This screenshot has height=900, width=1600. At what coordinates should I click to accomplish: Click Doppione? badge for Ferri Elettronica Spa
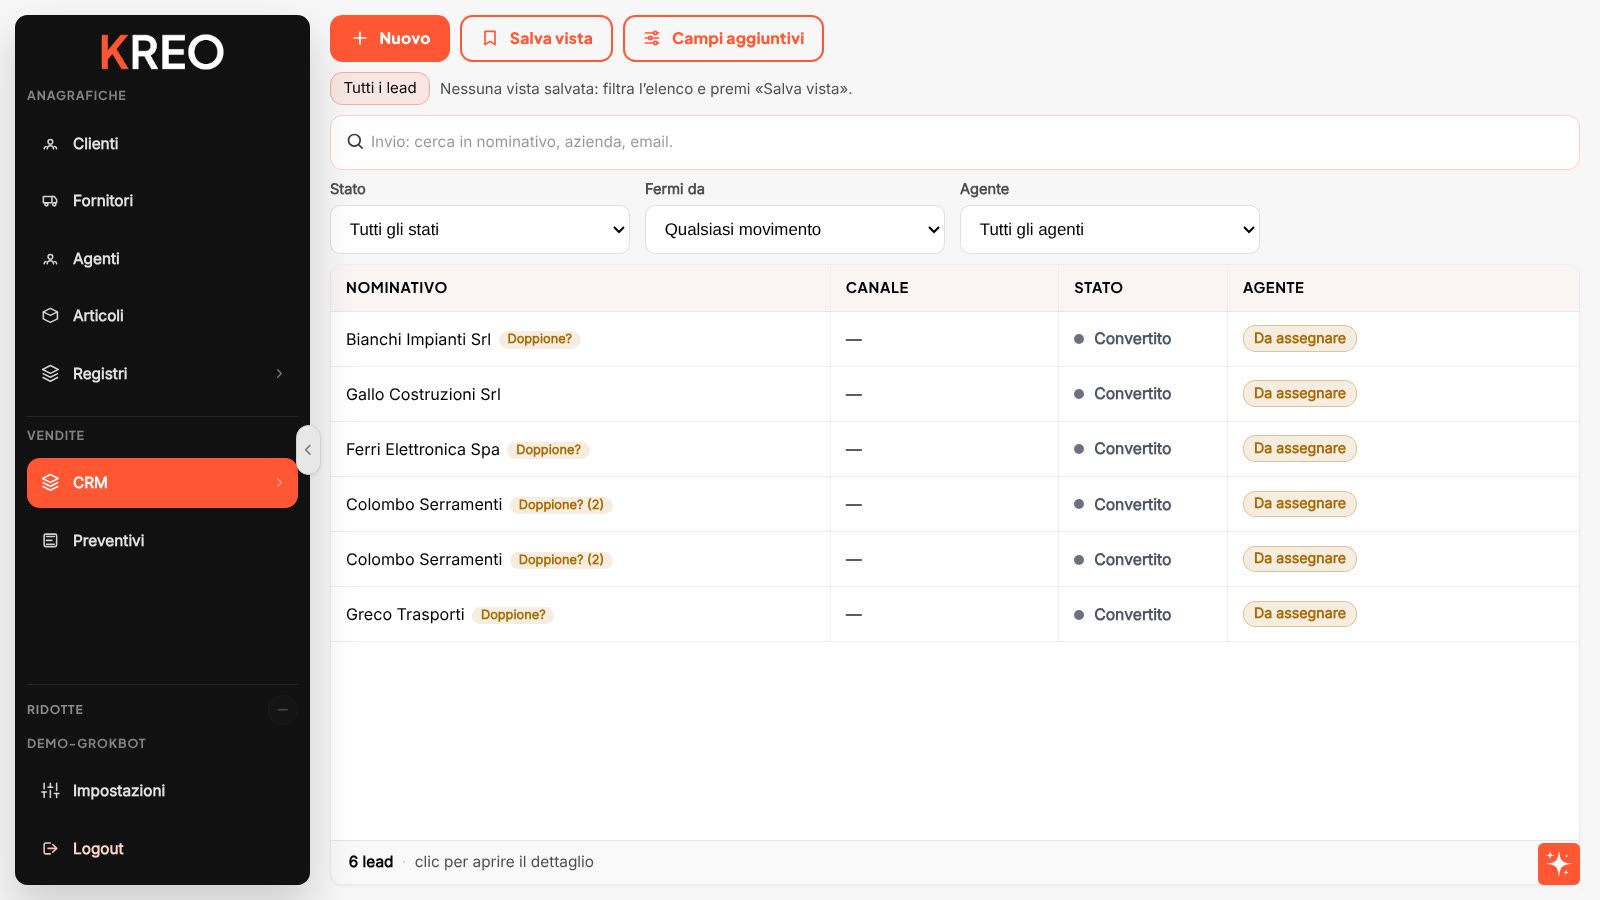(548, 450)
